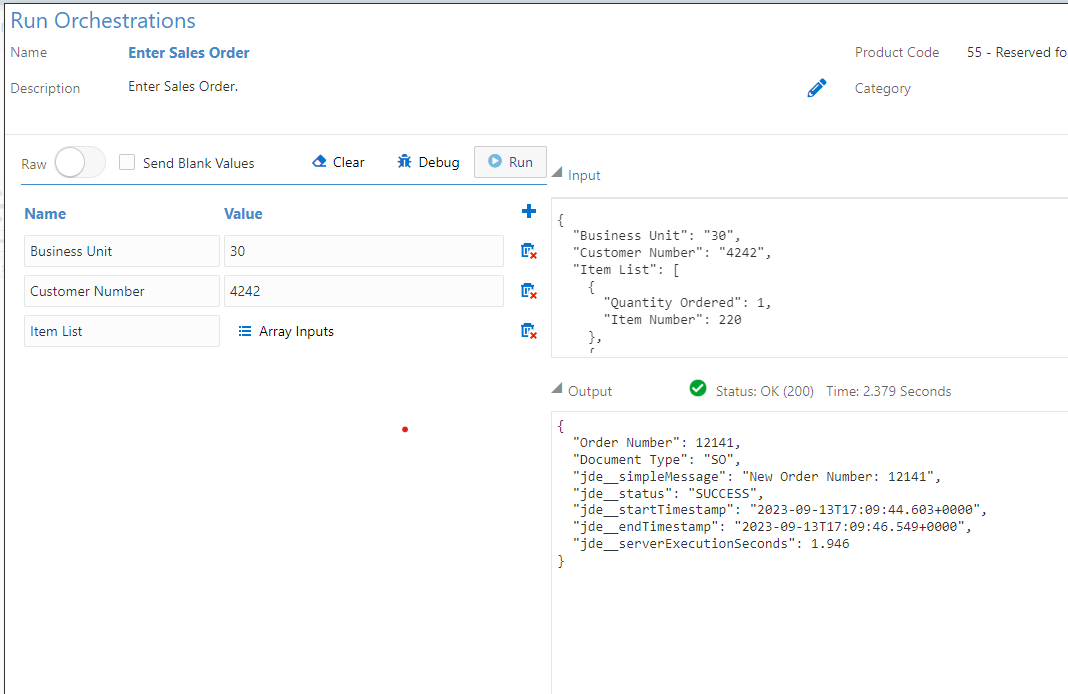The image size is (1068, 694).
Task: Remove the Item List input value
Action: [528, 330]
